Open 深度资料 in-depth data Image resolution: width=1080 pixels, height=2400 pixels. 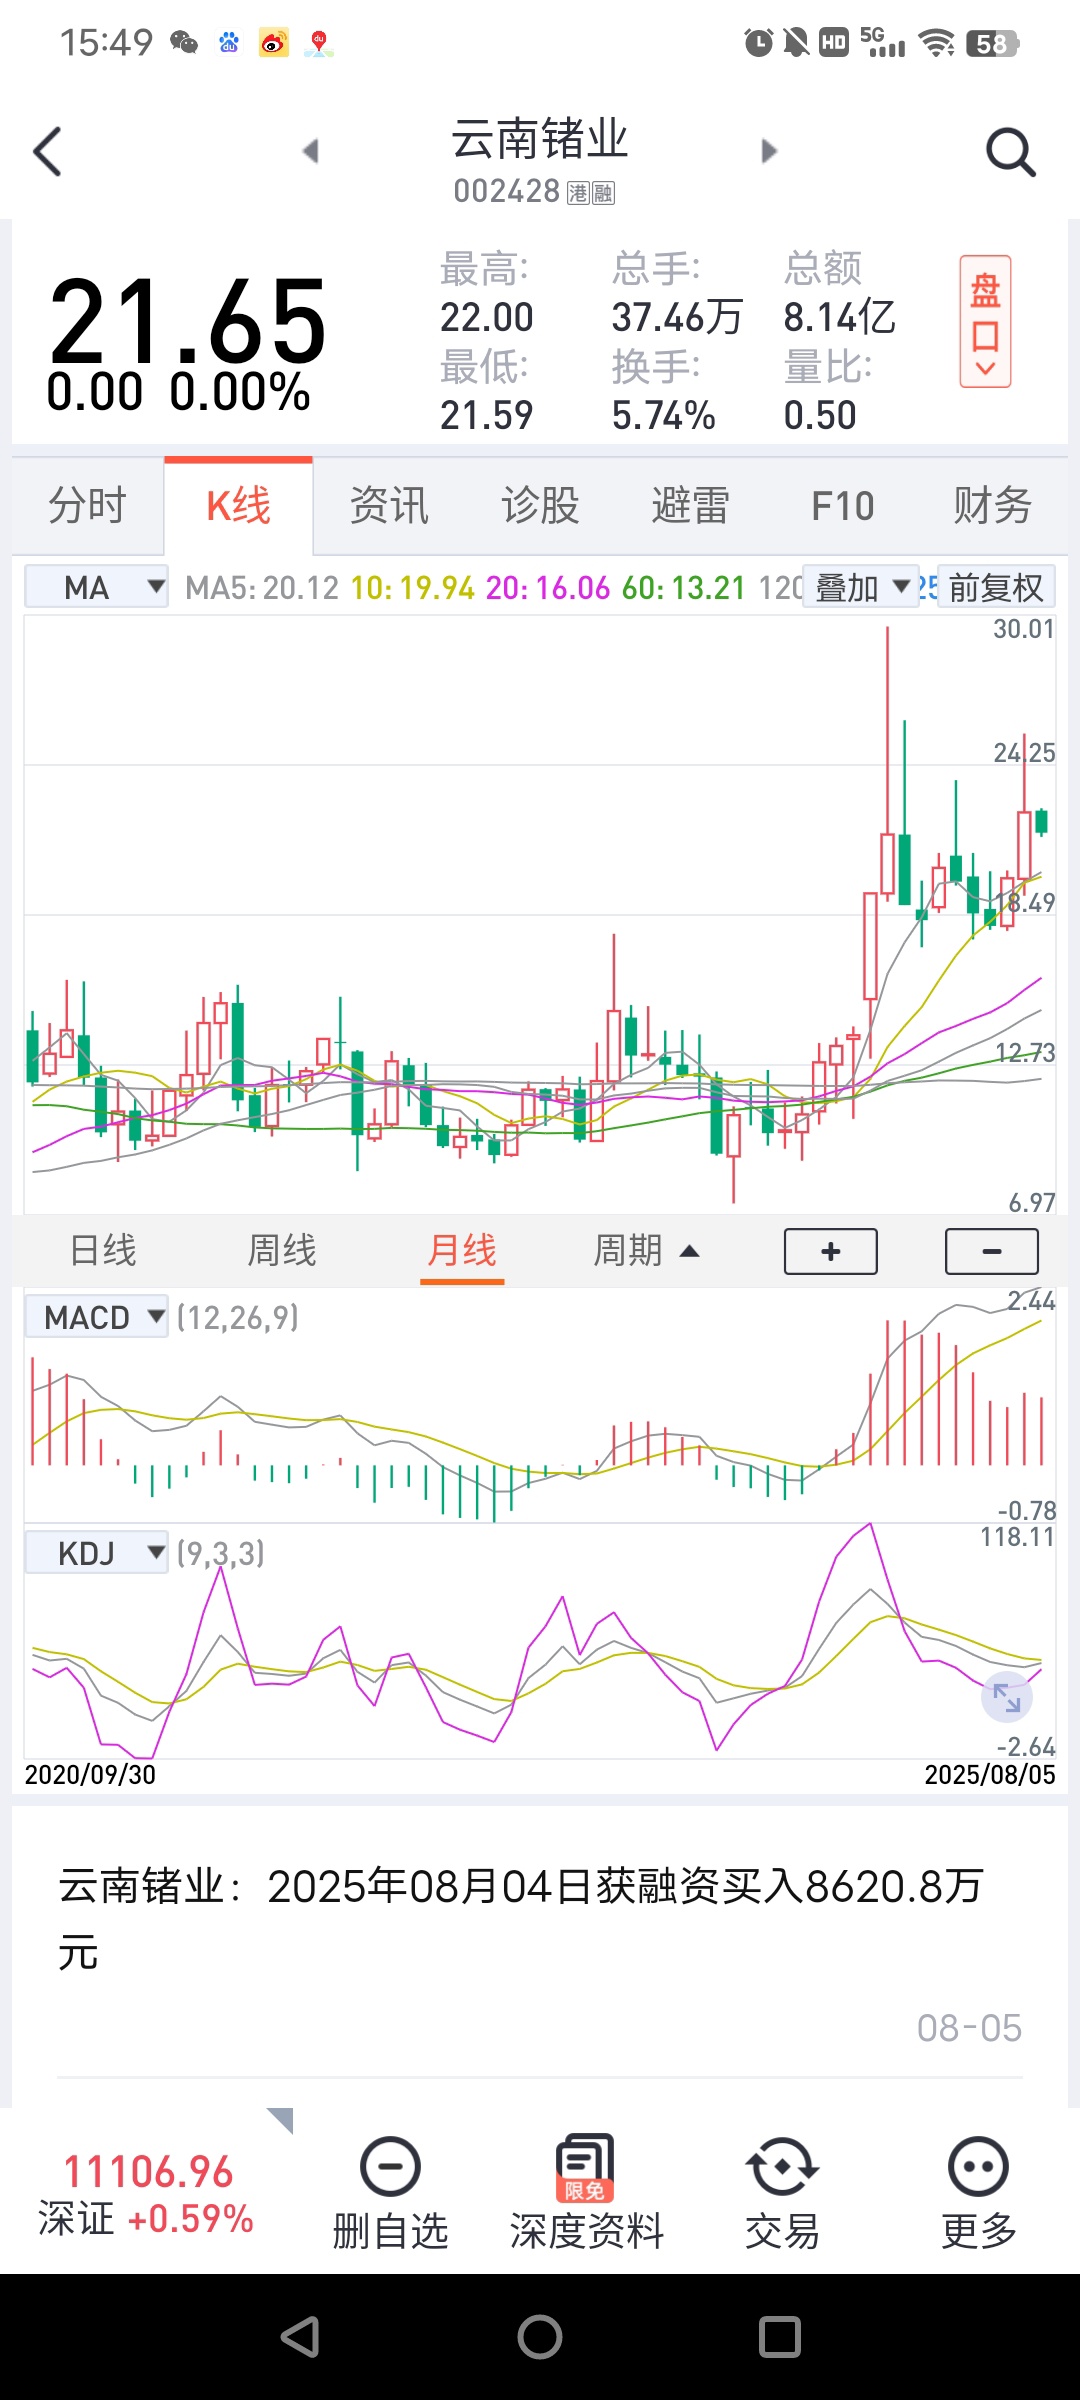coord(586,2193)
